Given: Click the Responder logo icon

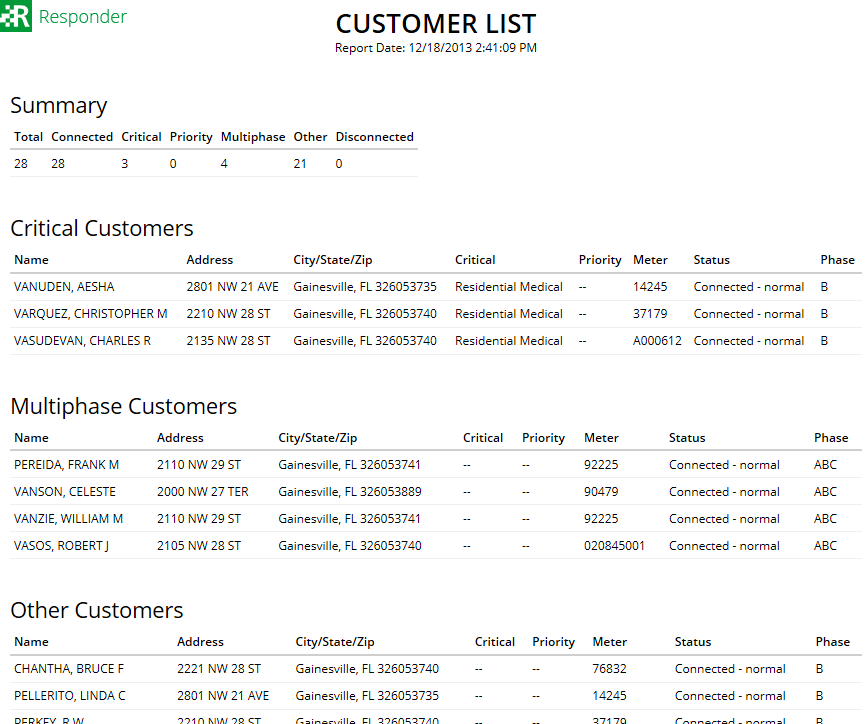Looking at the screenshot, I should click(x=16, y=16).
